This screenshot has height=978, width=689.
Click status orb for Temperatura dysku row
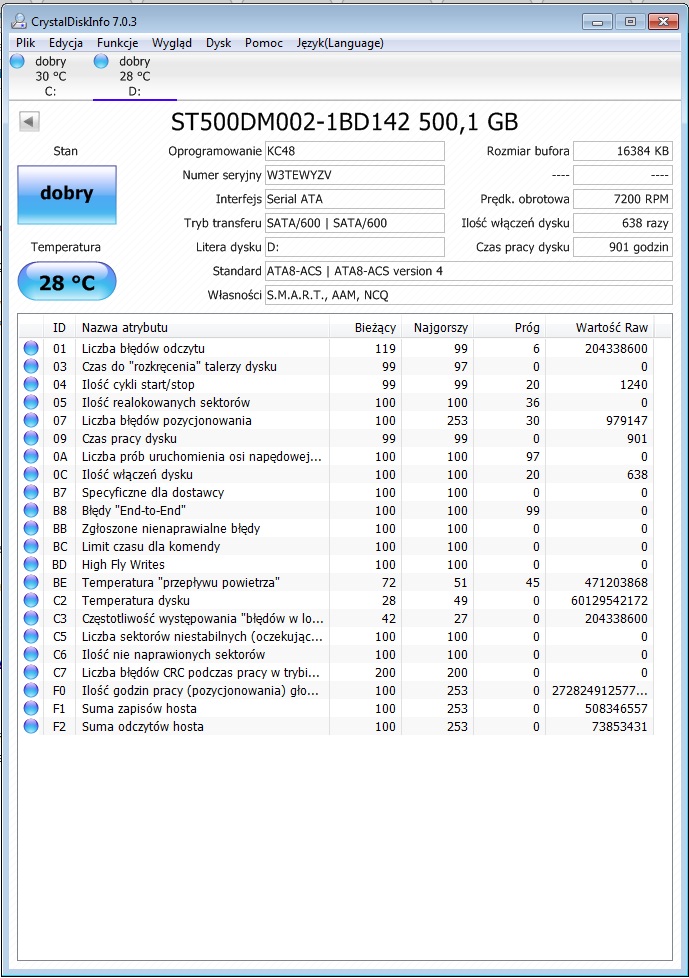31,601
